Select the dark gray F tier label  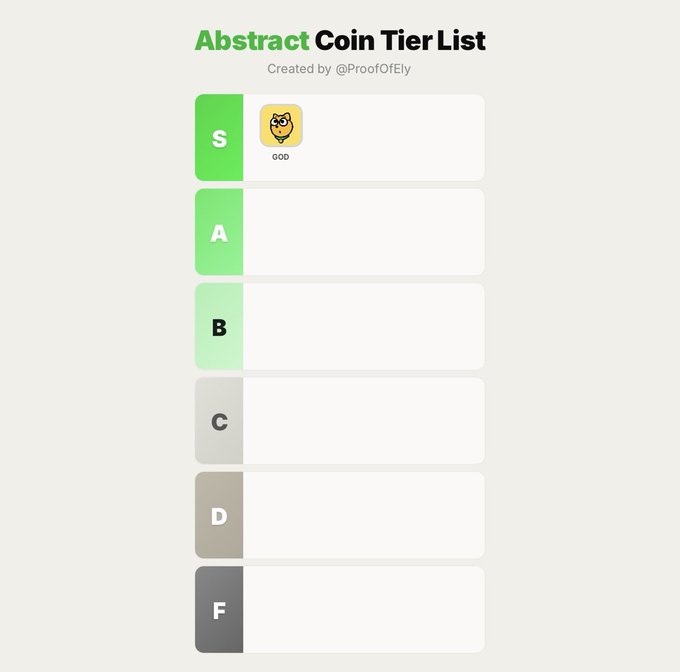pos(219,610)
